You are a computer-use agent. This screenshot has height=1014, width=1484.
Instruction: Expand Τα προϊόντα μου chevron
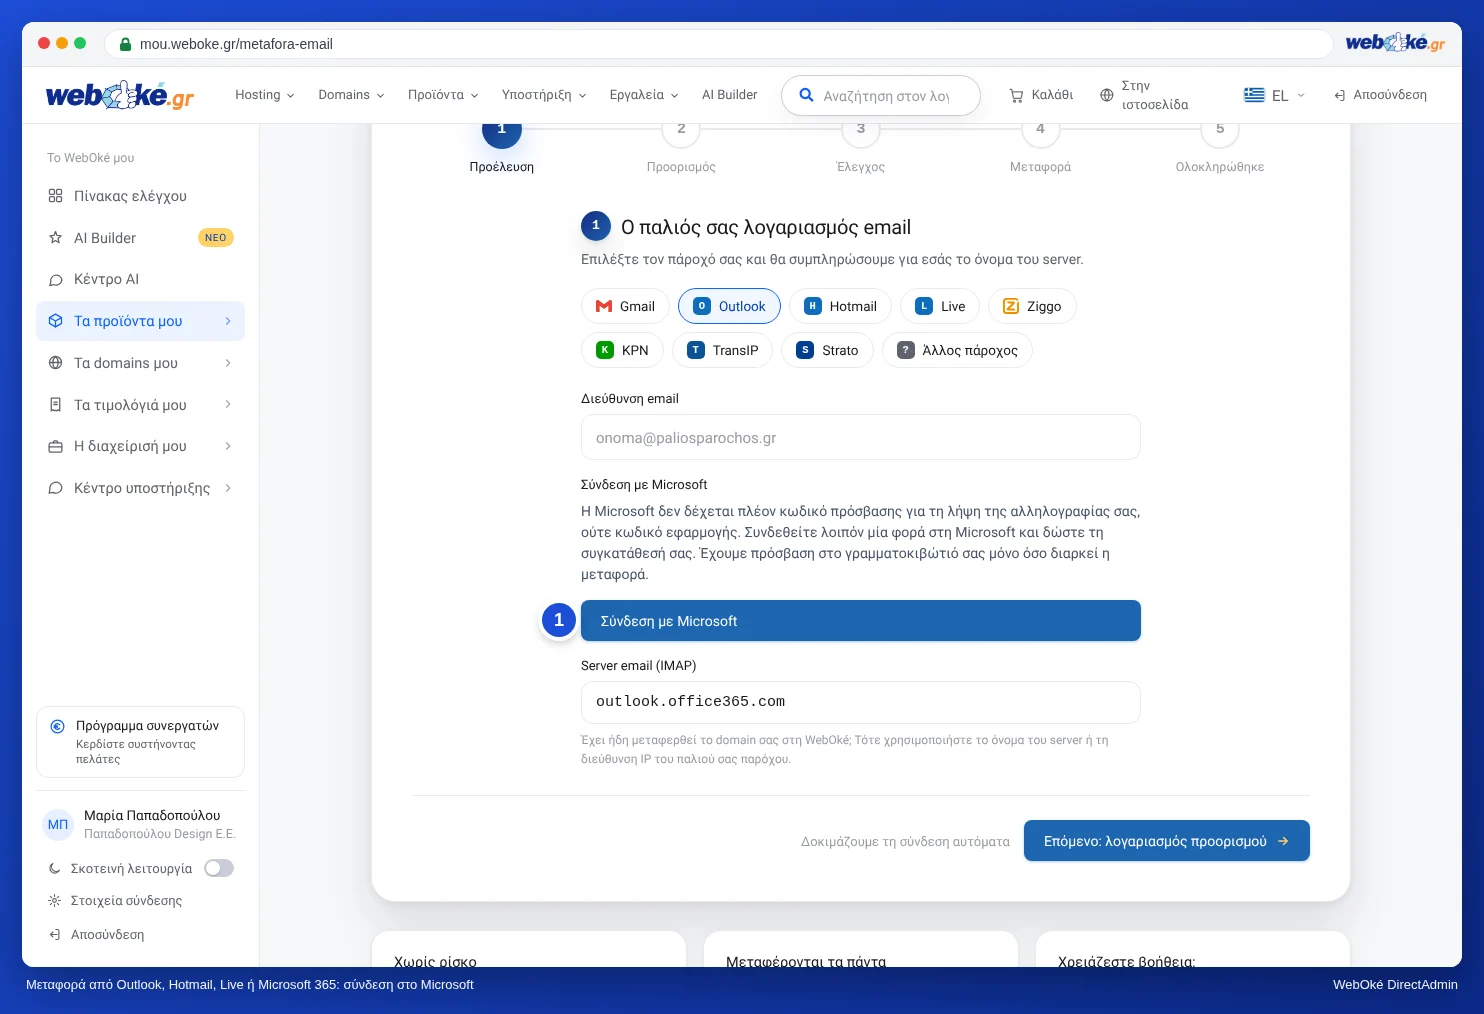click(x=228, y=321)
